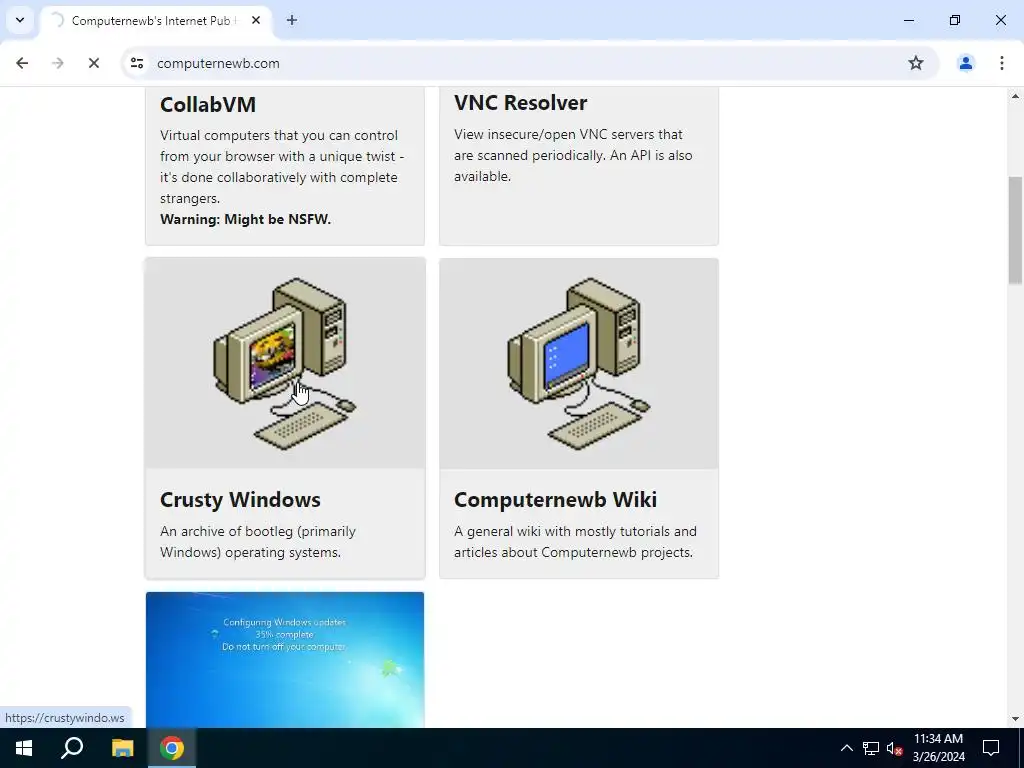This screenshot has height=768, width=1024.
Task: Click 'An archive of bootleg' description text
Action: click(258, 541)
